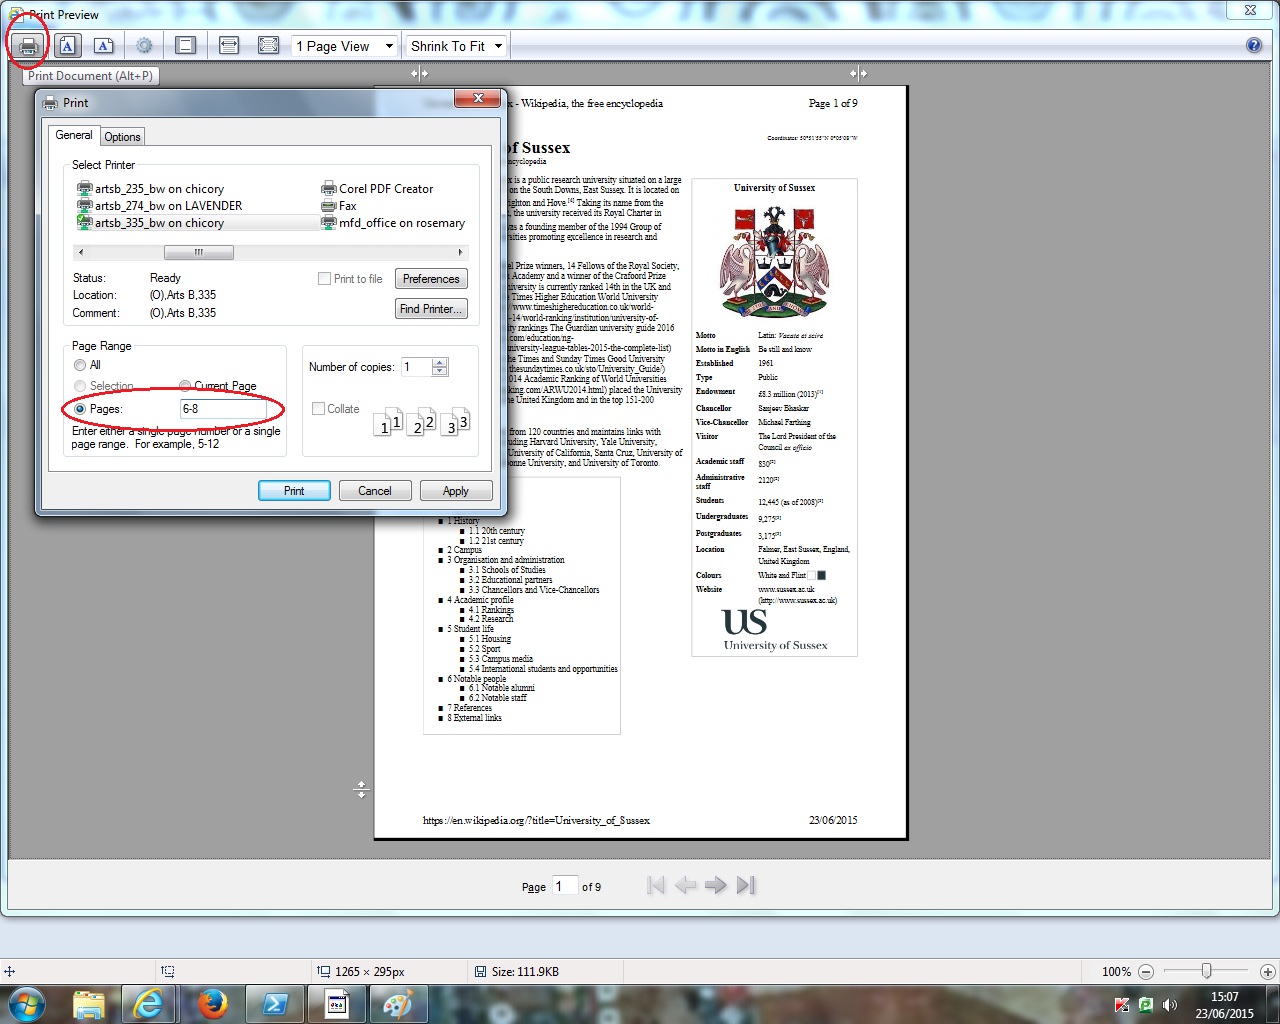
Task: Click the printer list scrollbar thumb
Action: (x=199, y=252)
